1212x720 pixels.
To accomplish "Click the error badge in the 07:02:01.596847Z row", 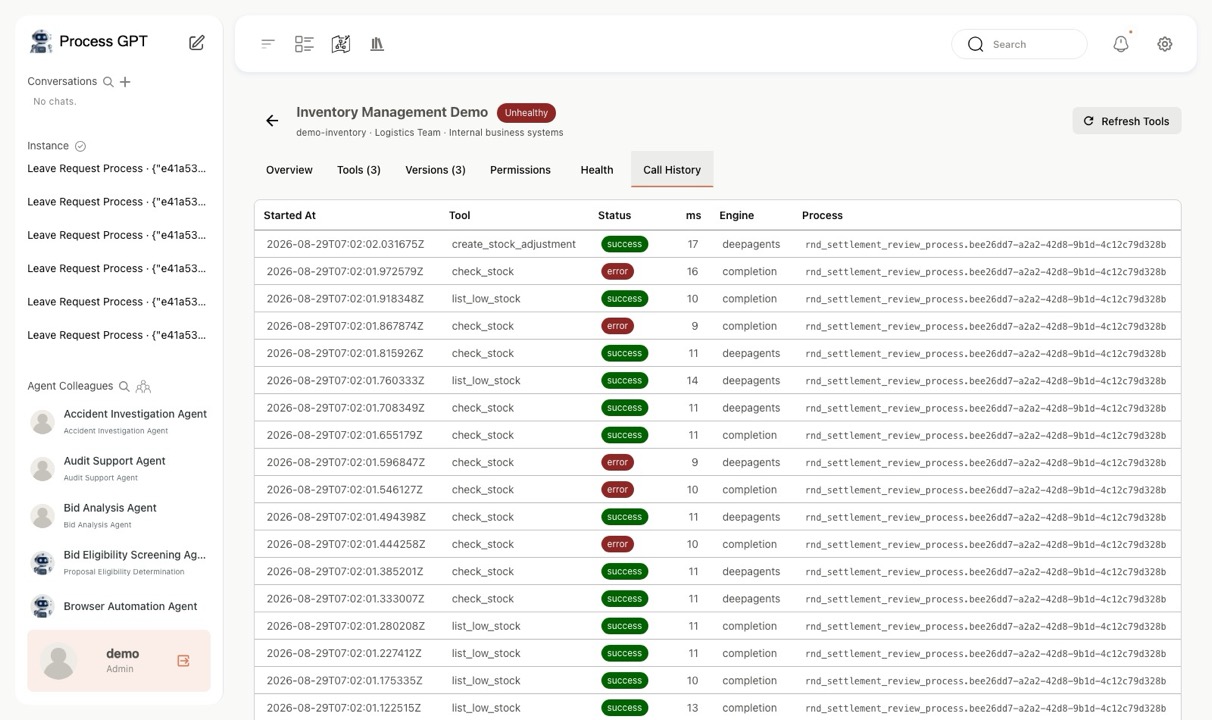I will 618,462.
